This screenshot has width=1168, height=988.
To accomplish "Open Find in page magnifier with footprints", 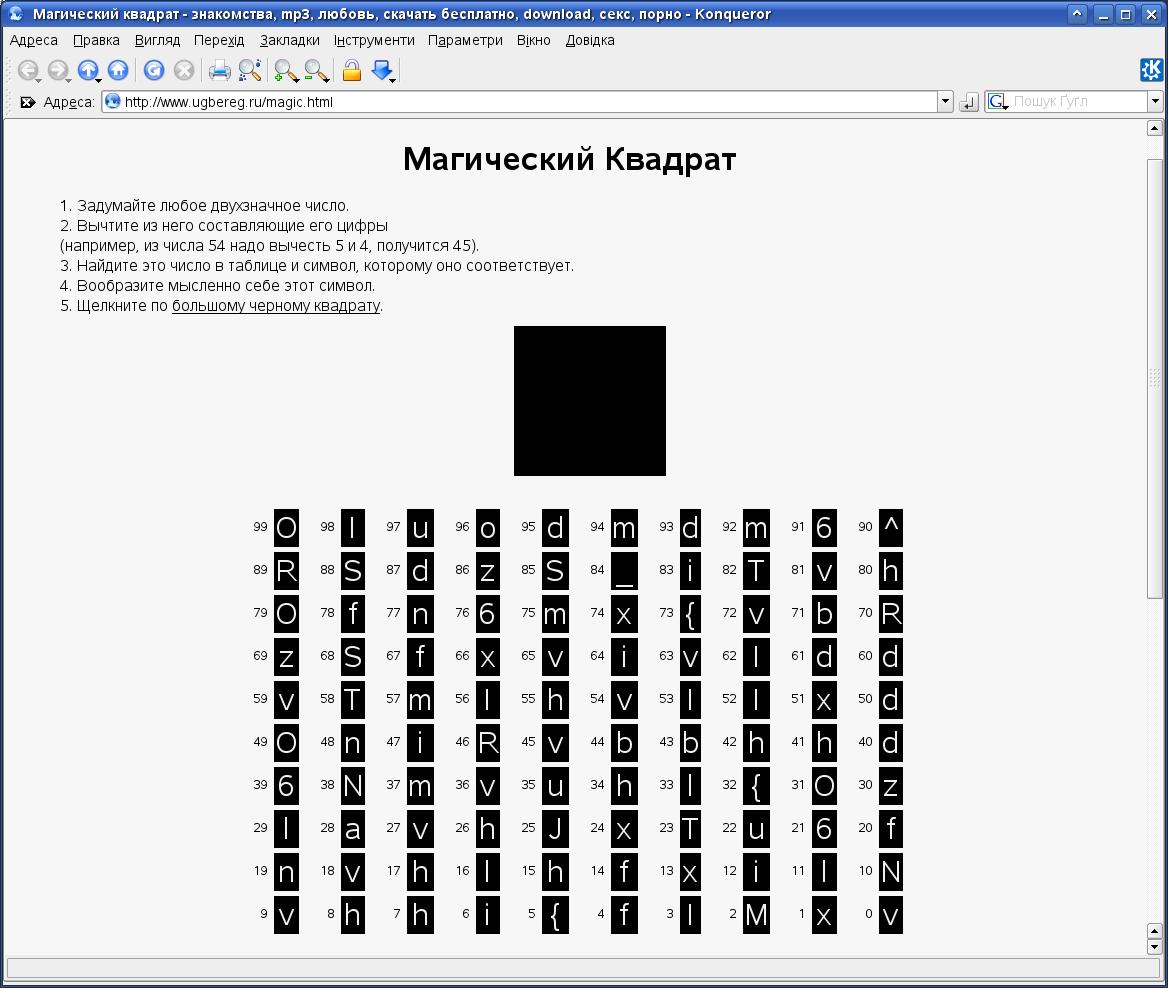I will point(250,70).
